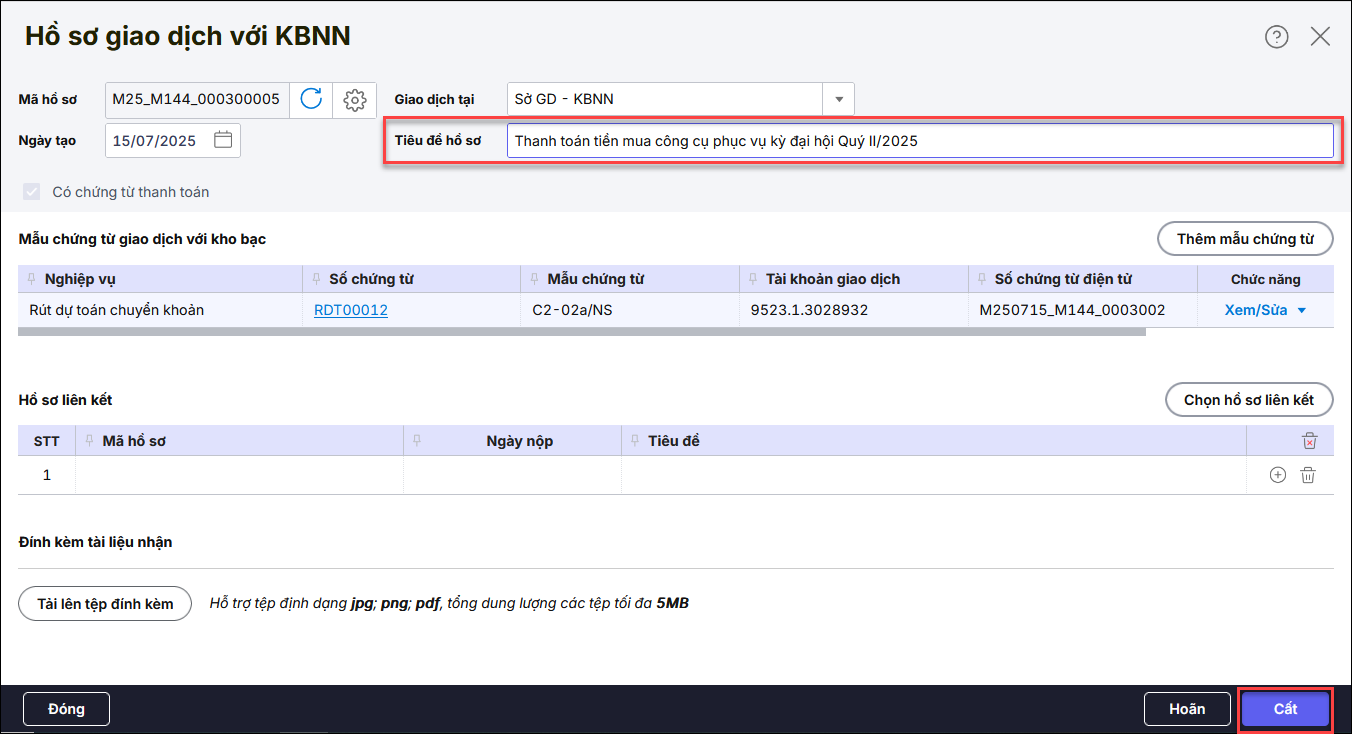This screenshot has width=1352, height=734.
Task: Click the Chọn hồ sơ liên kết button
Action: point(1249,400)
